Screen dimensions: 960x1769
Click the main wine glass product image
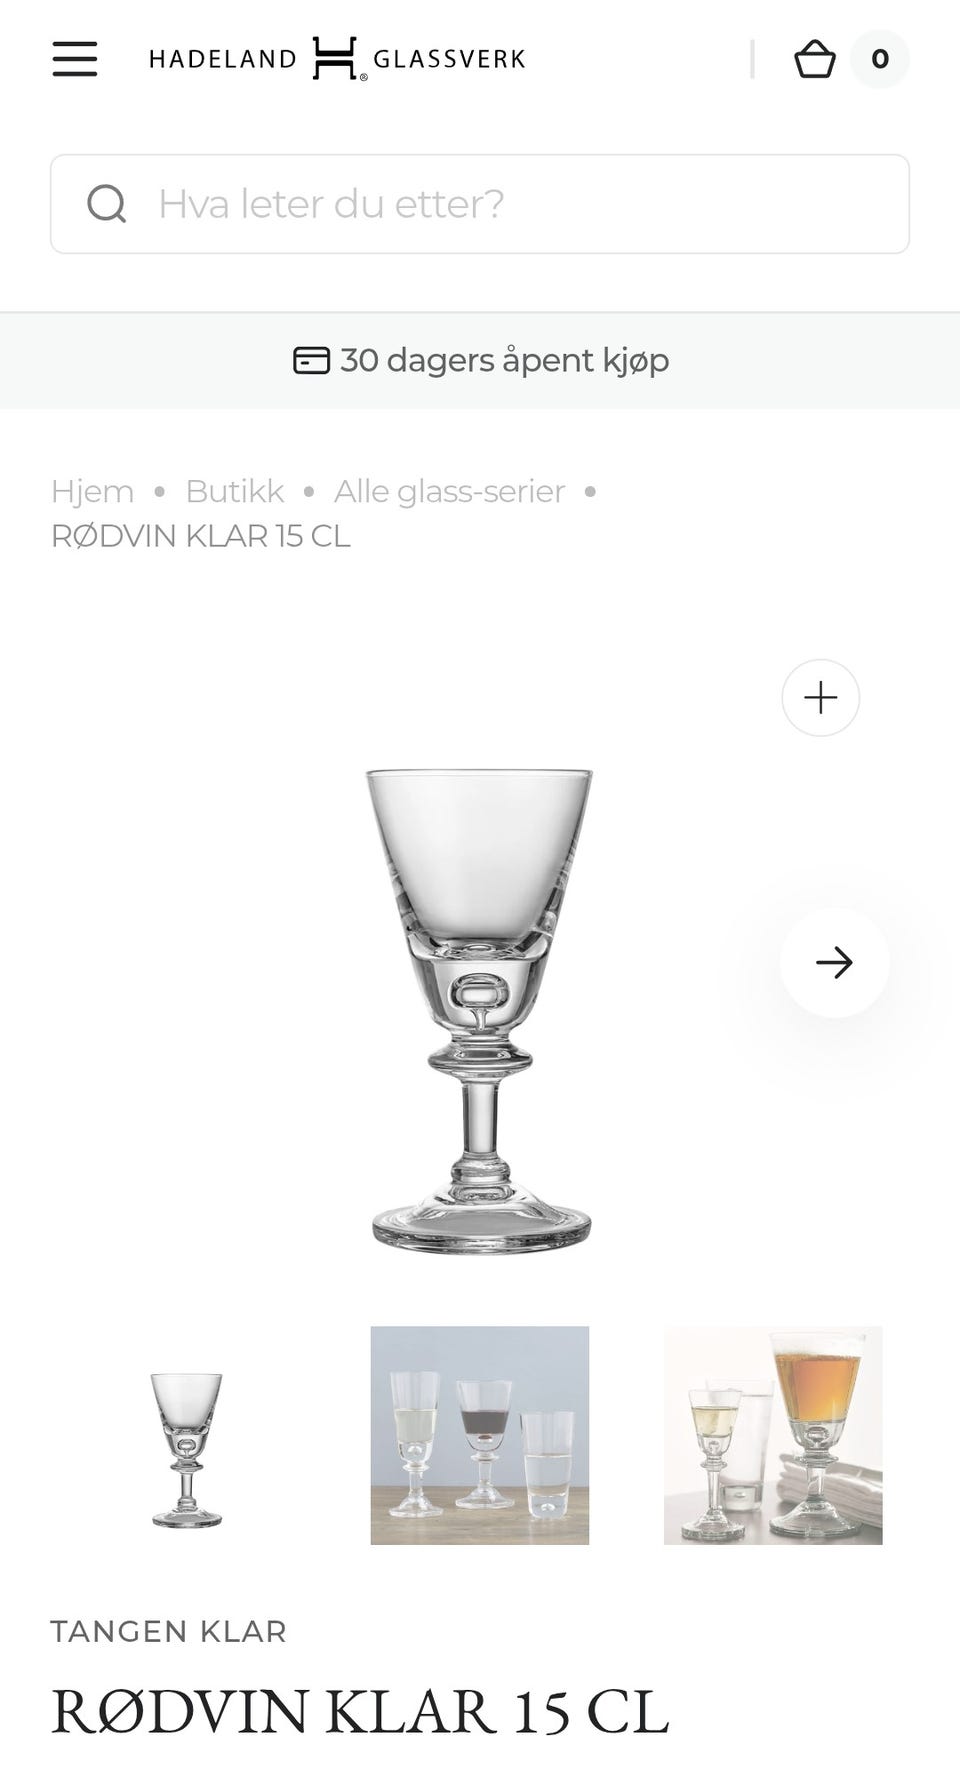480,1010
